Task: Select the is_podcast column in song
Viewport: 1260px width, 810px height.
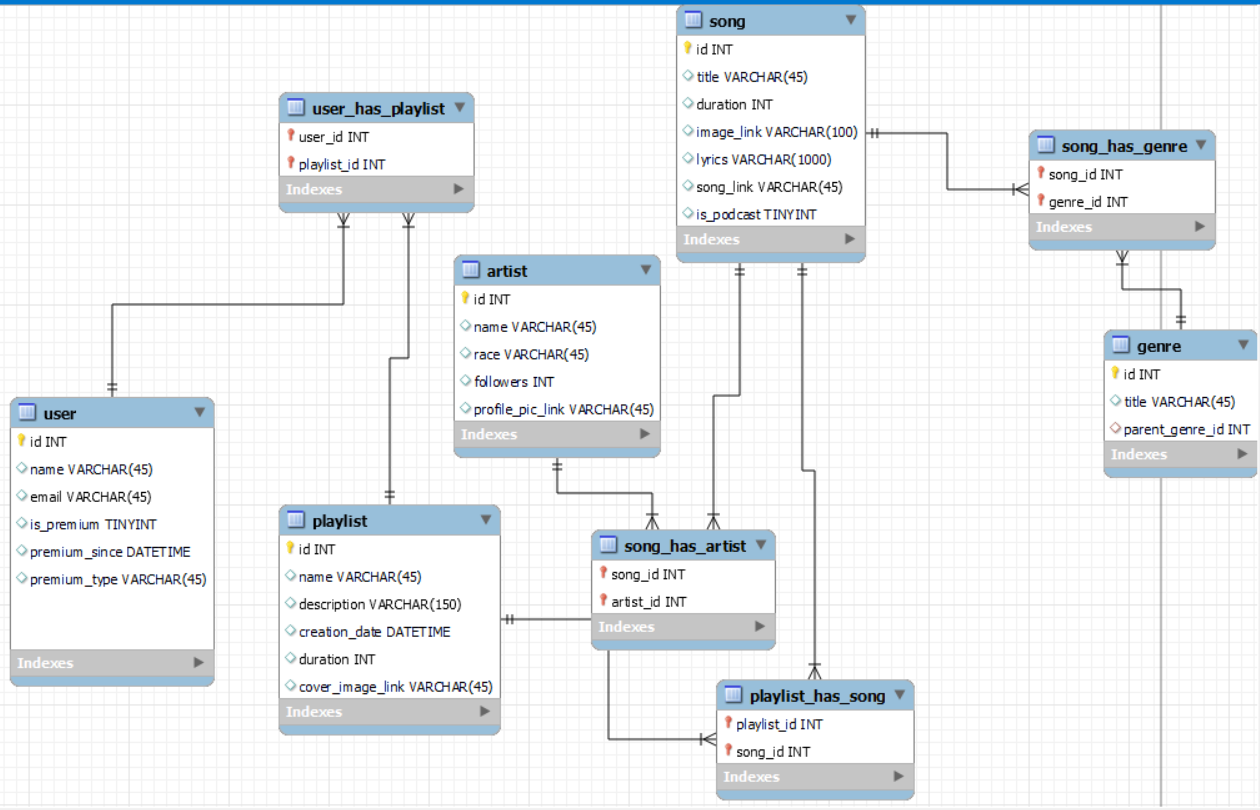Action: [x=750, y=214]
